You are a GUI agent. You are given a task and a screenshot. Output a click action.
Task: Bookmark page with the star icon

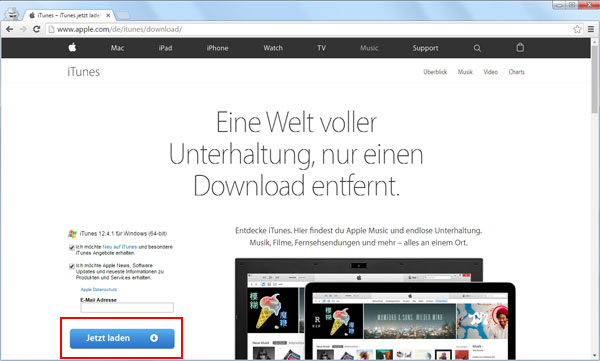(x=577, y=29)
